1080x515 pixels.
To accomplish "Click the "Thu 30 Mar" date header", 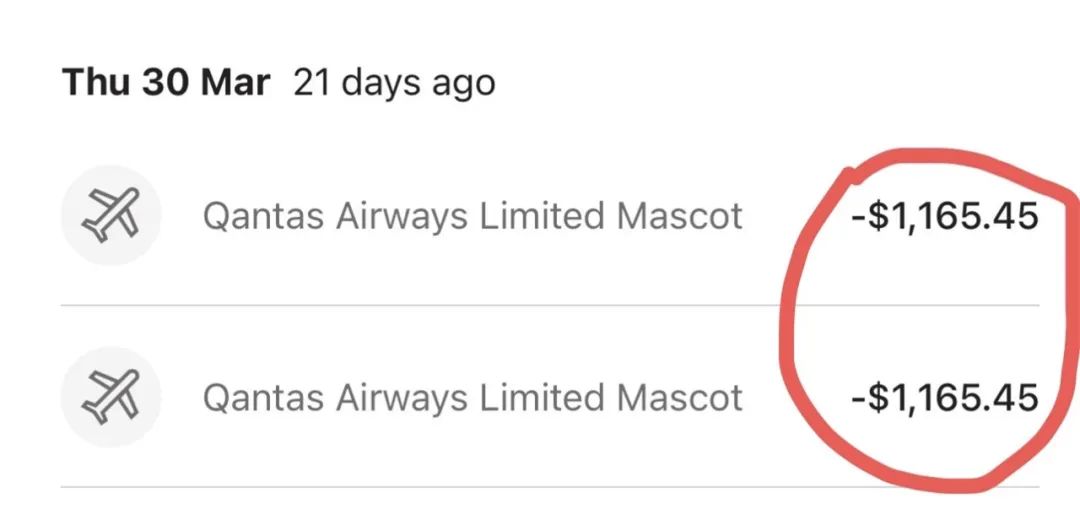I will click(x=166, y=82).
